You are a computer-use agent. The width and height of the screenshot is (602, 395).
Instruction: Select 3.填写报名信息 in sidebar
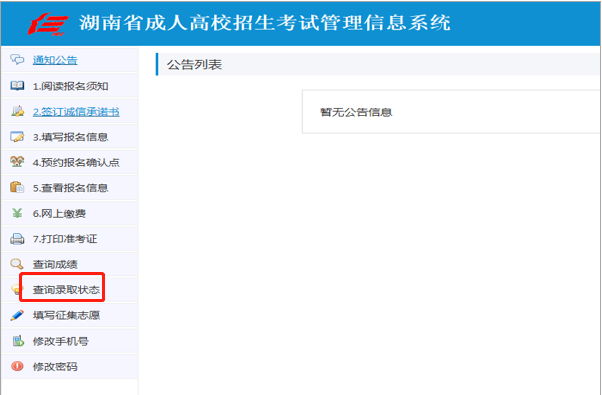coord(70,137)
